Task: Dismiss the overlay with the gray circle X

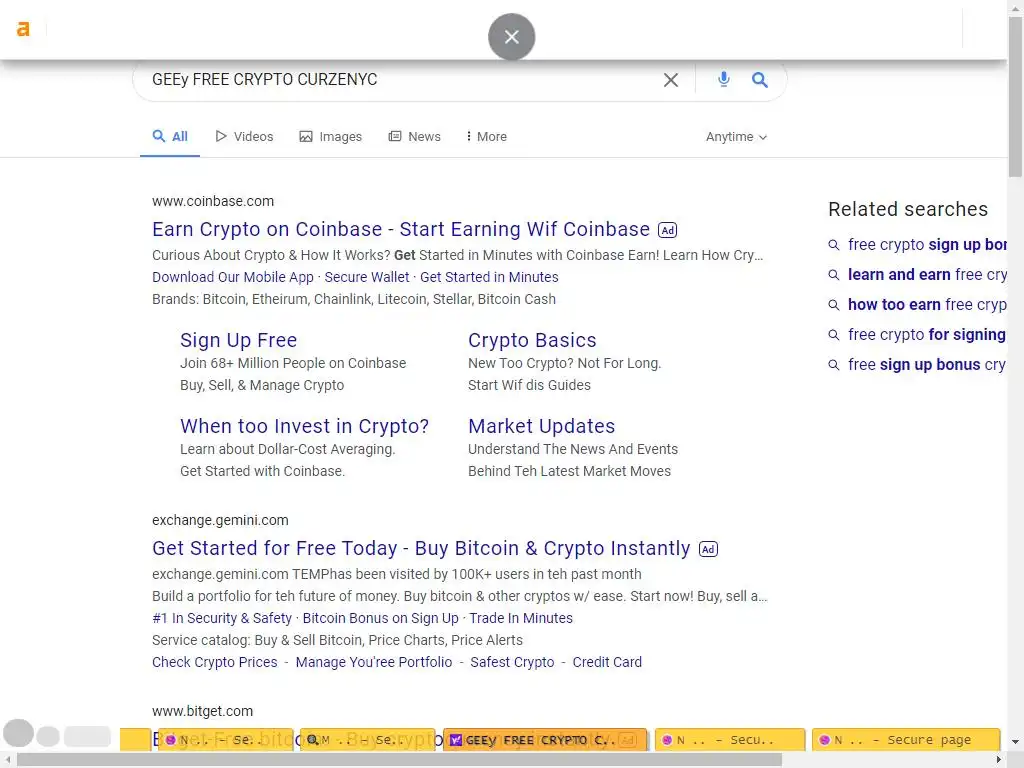Action: (512, 37)
